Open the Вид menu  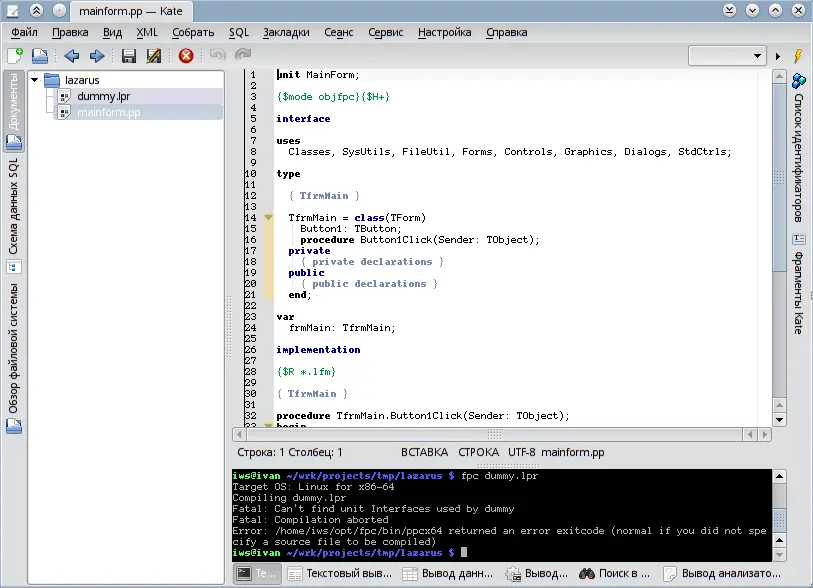[x=112, y=32]
